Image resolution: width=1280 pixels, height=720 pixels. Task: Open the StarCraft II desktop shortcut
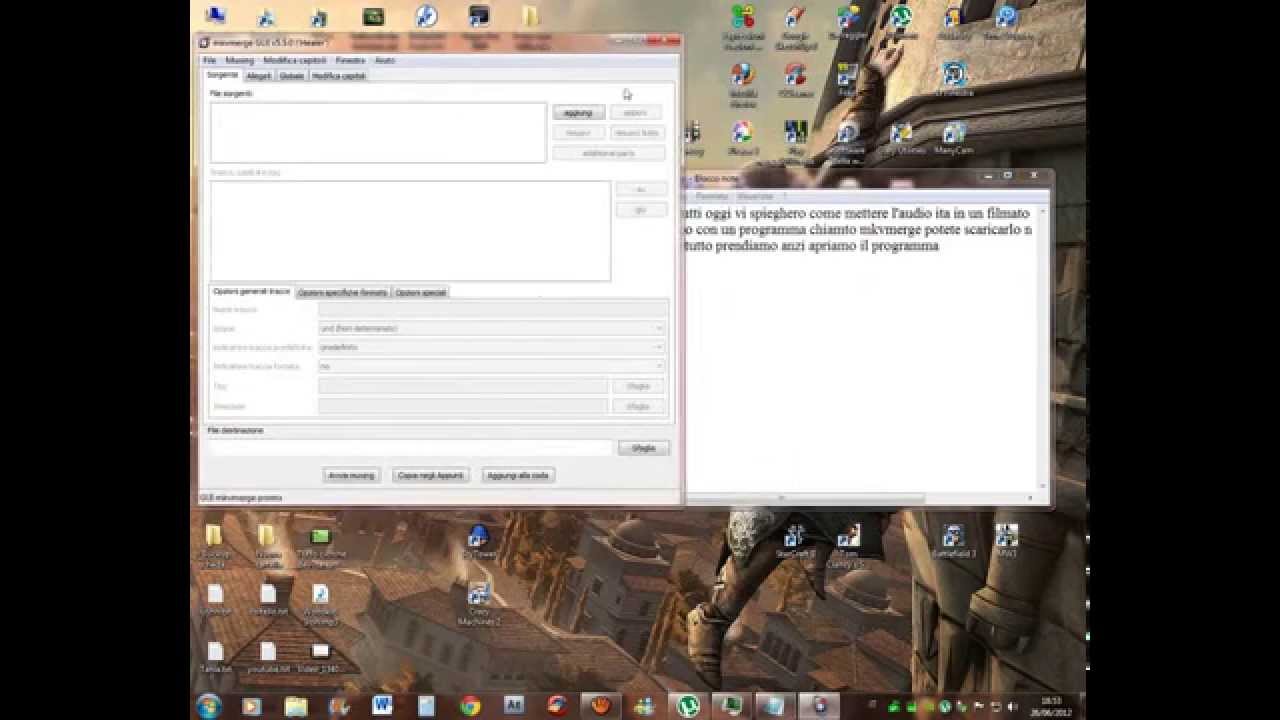click(796, 541)
